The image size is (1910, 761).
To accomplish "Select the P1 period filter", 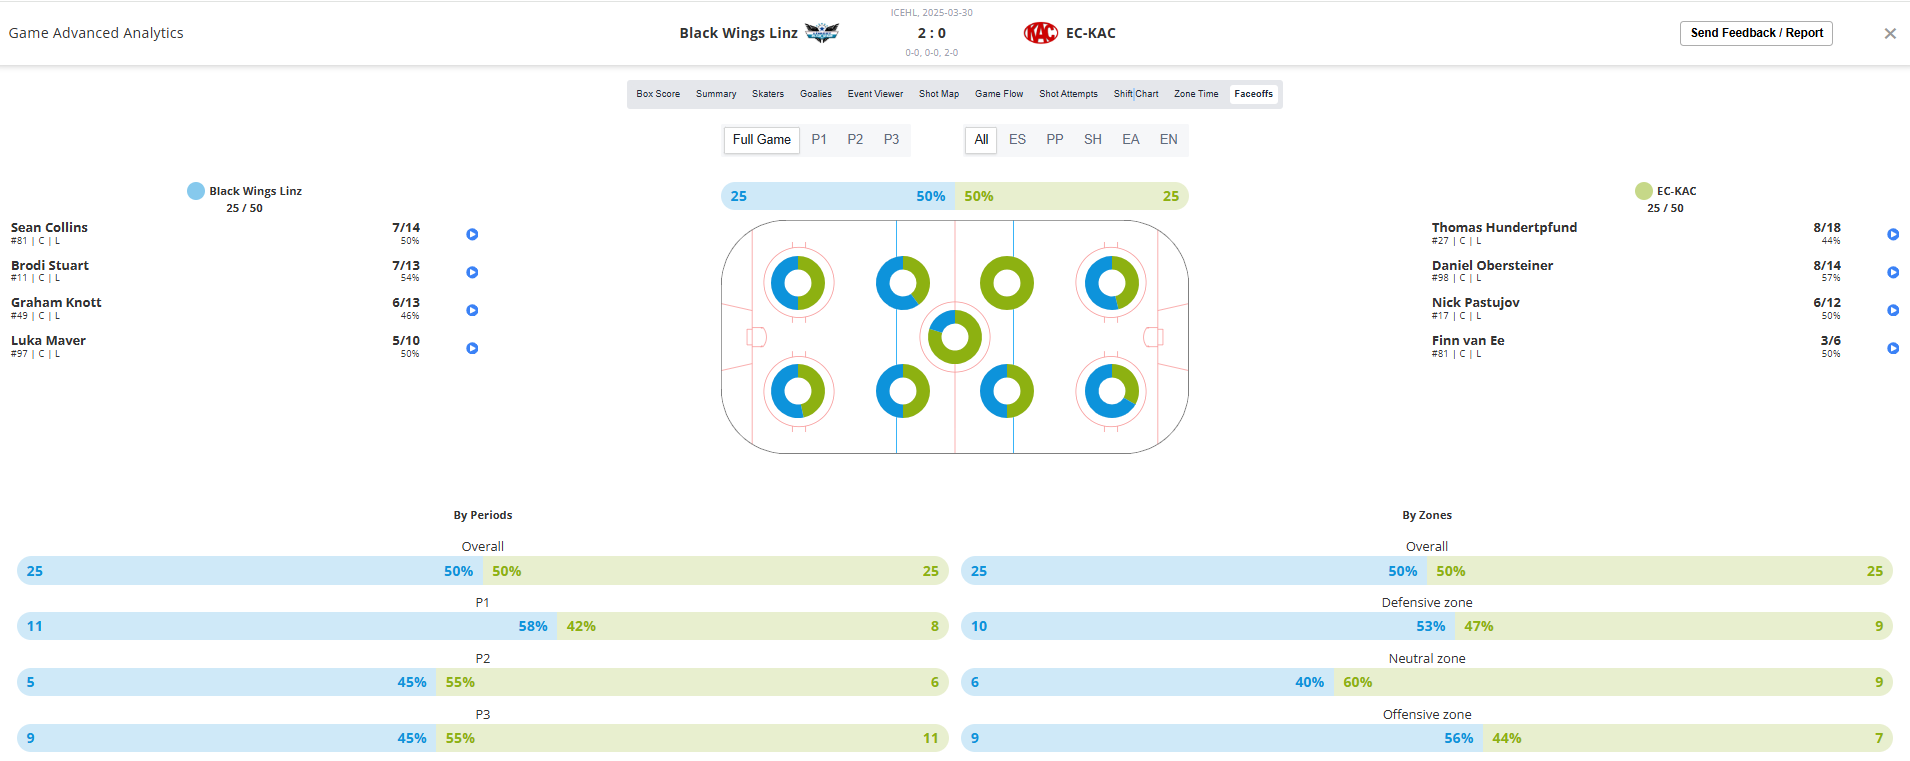I will tap(819, 140).
